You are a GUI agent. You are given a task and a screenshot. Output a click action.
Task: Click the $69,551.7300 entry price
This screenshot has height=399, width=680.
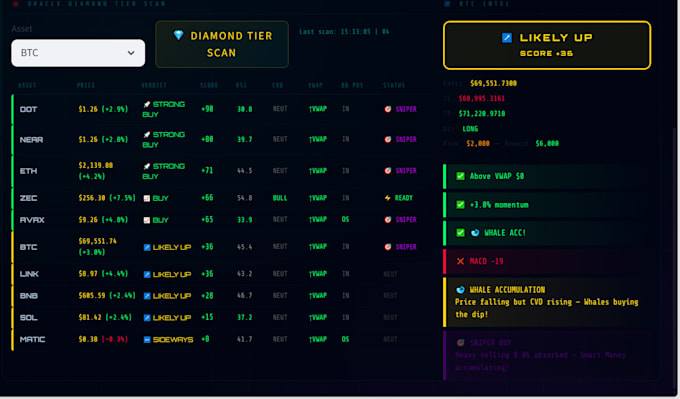[x=494, y=83]
